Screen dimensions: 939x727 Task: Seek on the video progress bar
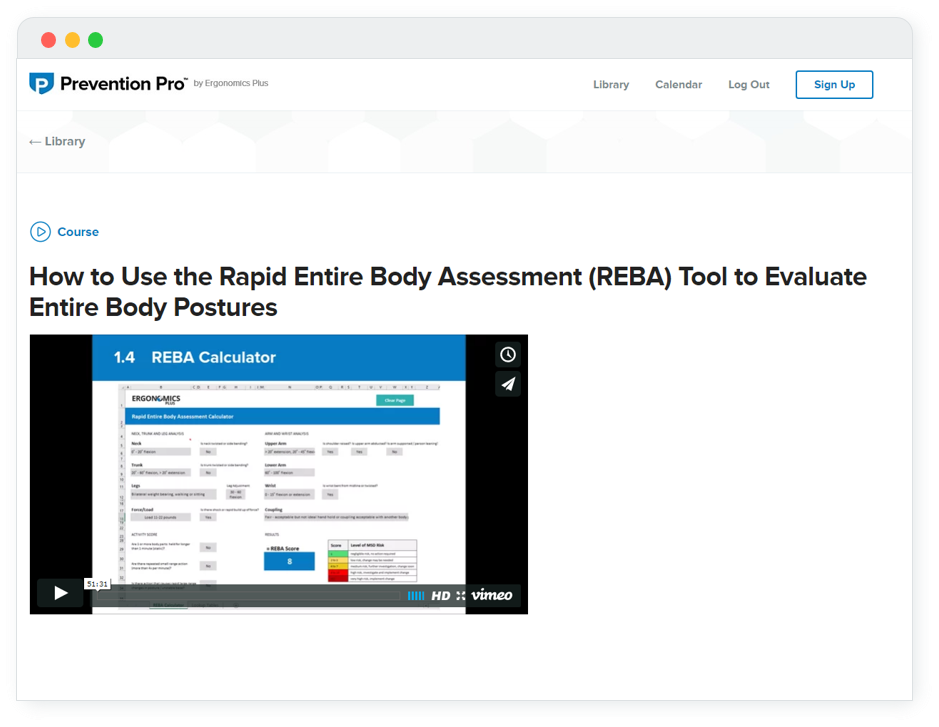pyautogui.click(x=250, y=595)
